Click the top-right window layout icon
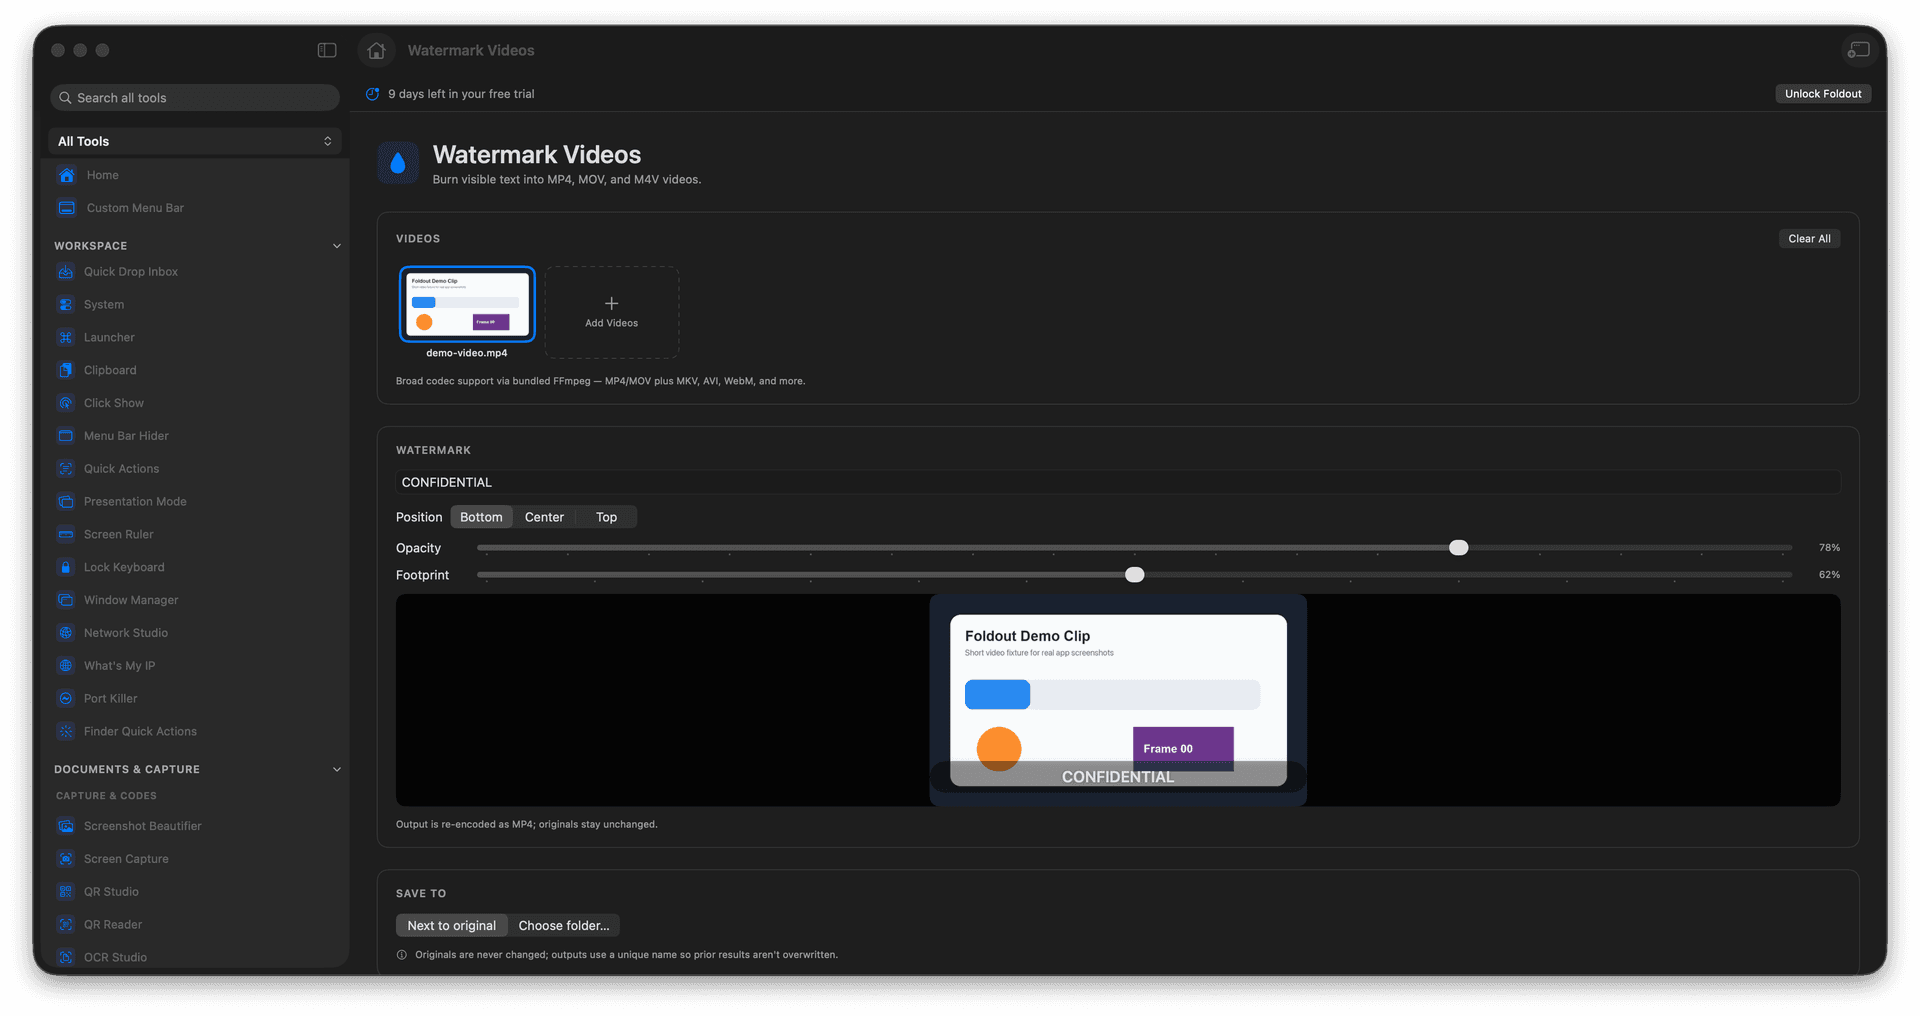The height and width of the screenshot is (1016, 1920). pos(1858,50)
